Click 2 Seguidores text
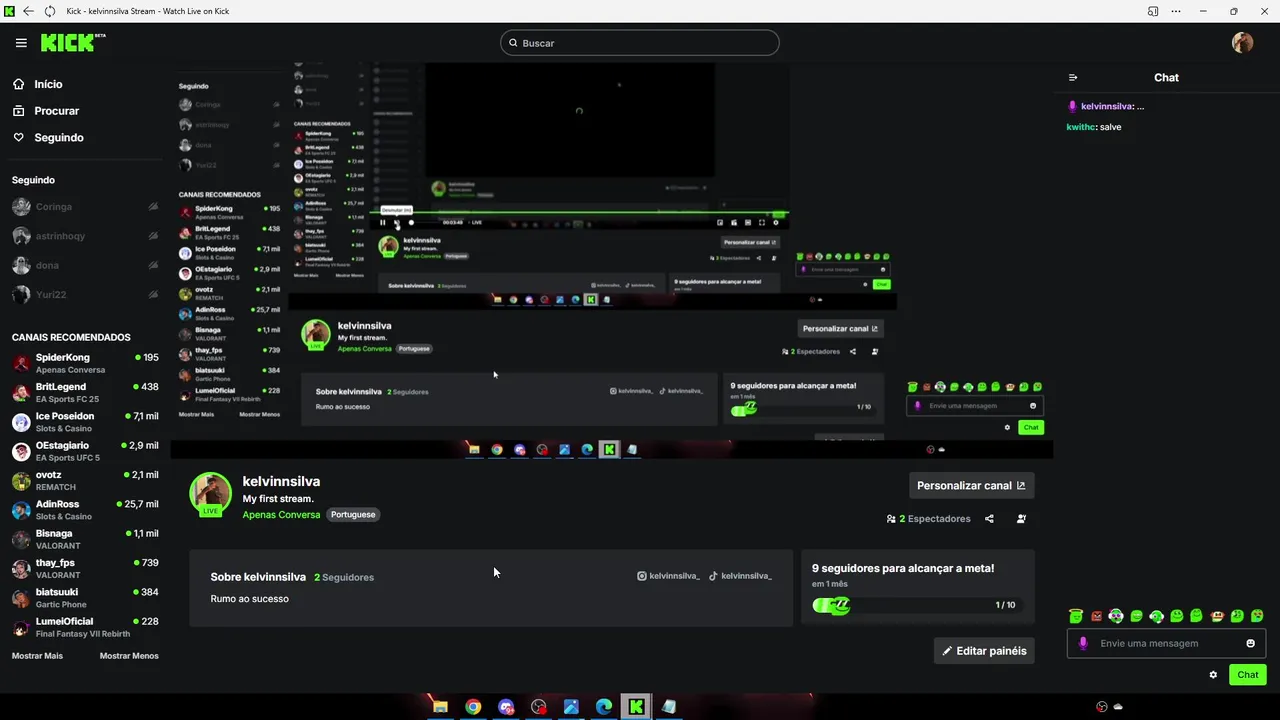The image size is (1280, 720). click(x=344, y=577)
